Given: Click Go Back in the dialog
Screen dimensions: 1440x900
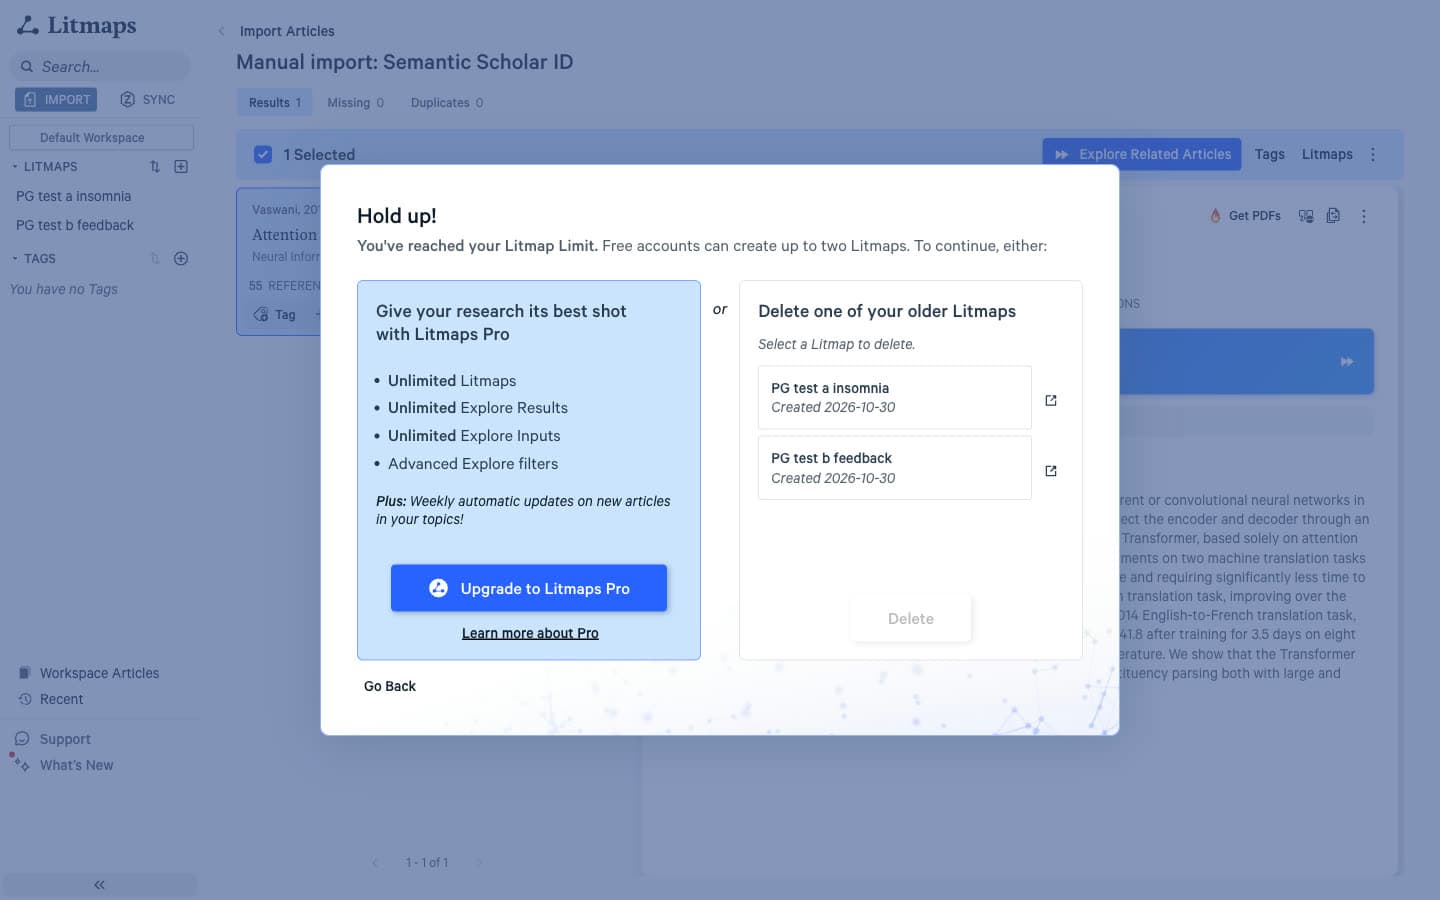Looking at the screenshot, I should coord(390,686).
